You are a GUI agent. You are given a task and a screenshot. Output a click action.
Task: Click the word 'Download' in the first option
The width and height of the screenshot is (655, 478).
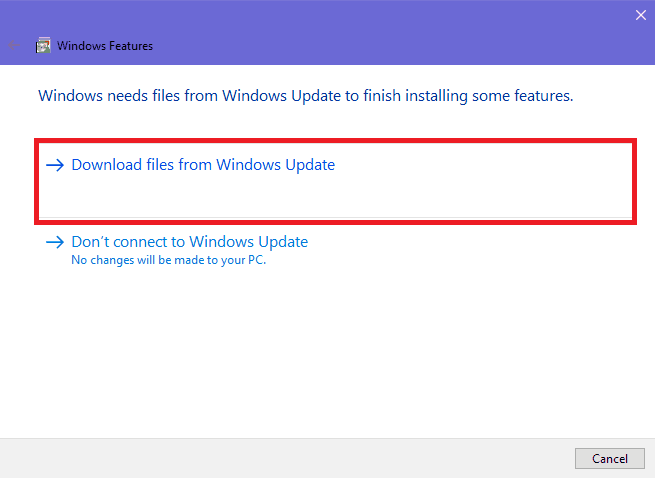(x=107, y=165)
